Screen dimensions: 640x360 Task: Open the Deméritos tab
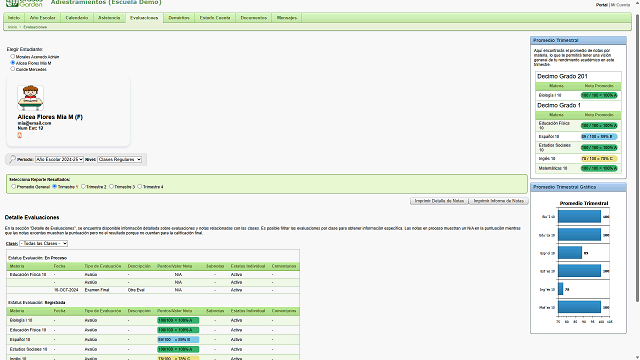[x=179, y=18]
